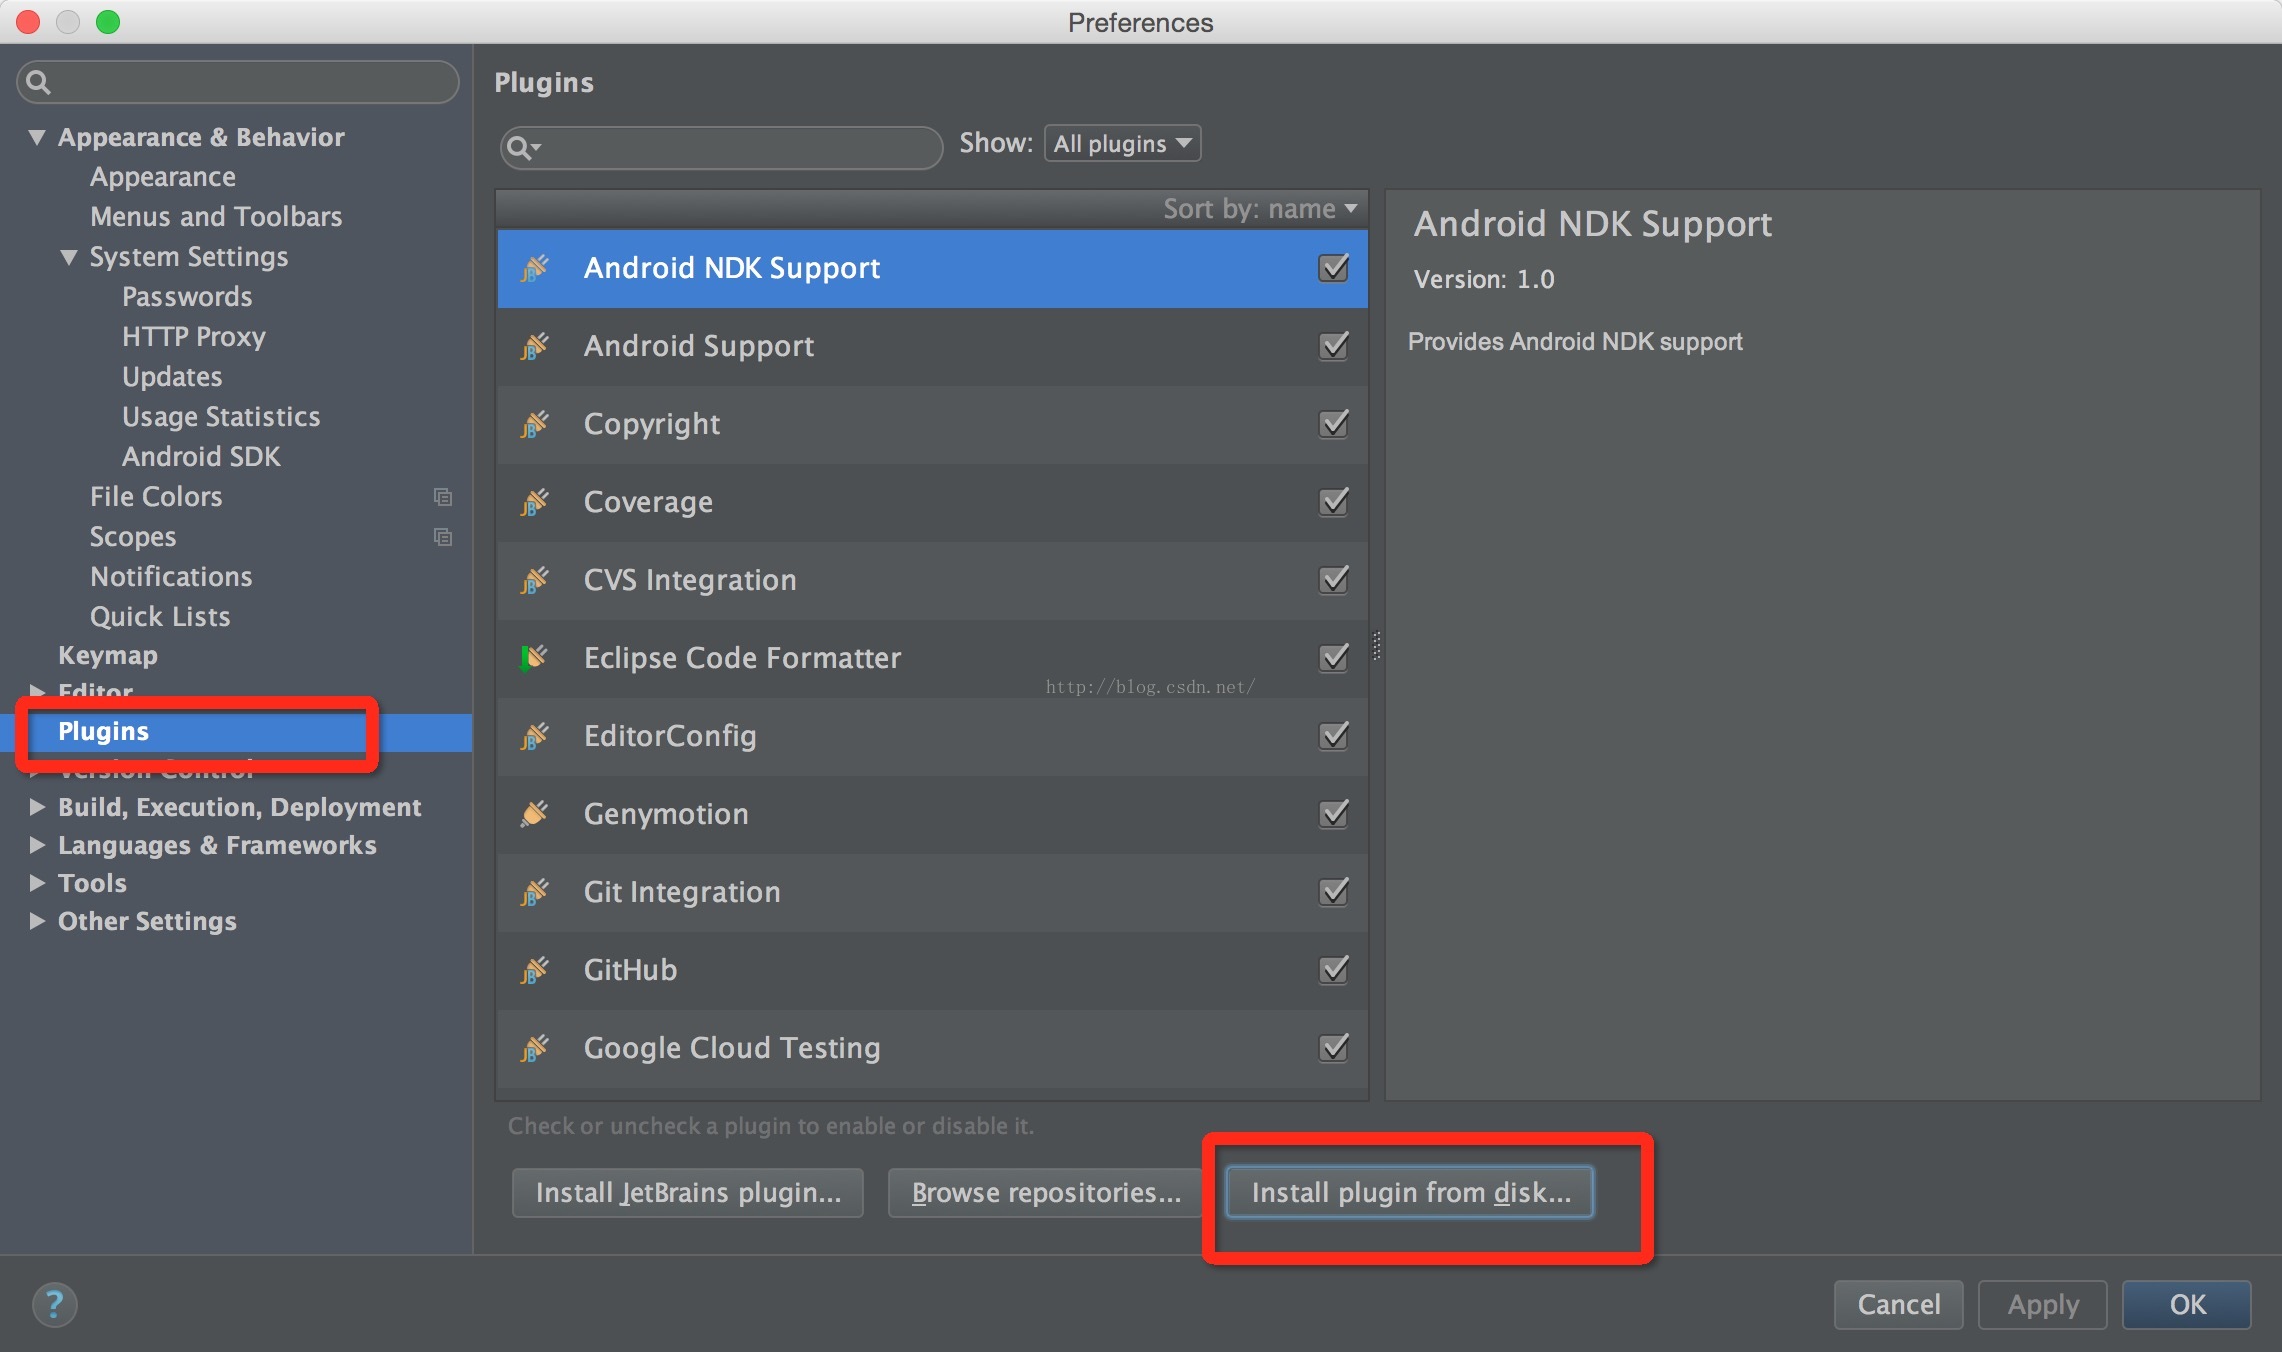Viewport: 2282px width, 1352px height.
Task: Click the Genymotion plugin icon
Action: (535, 814)
